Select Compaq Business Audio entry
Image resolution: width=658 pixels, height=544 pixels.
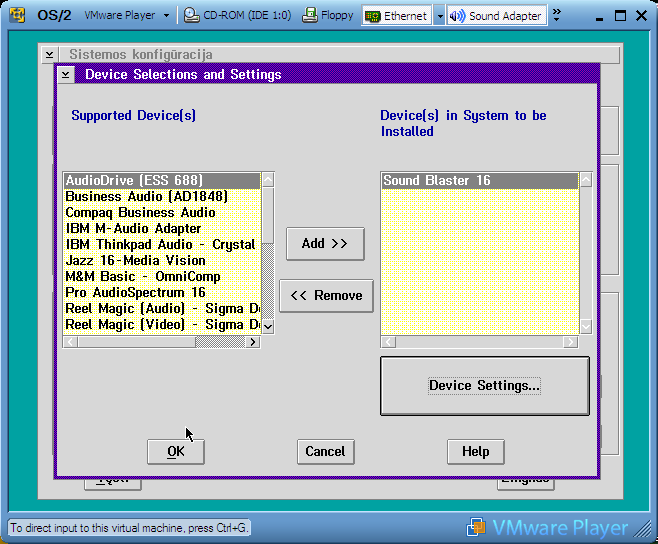click(x=162, y=212)
